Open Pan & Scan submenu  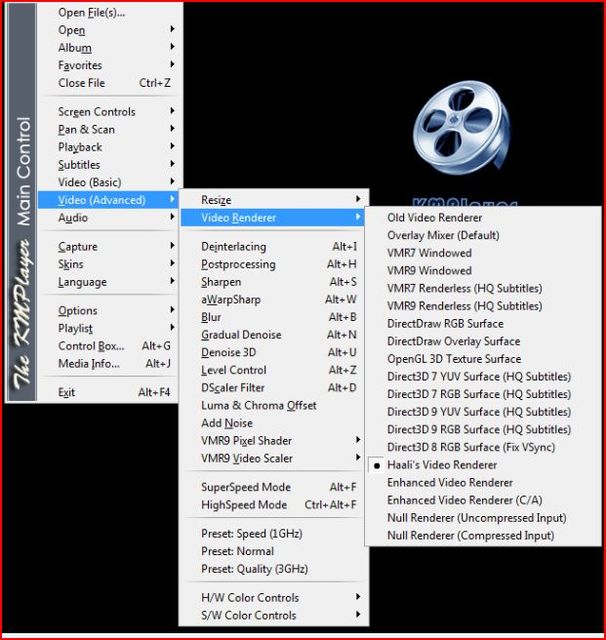point(109,129)
